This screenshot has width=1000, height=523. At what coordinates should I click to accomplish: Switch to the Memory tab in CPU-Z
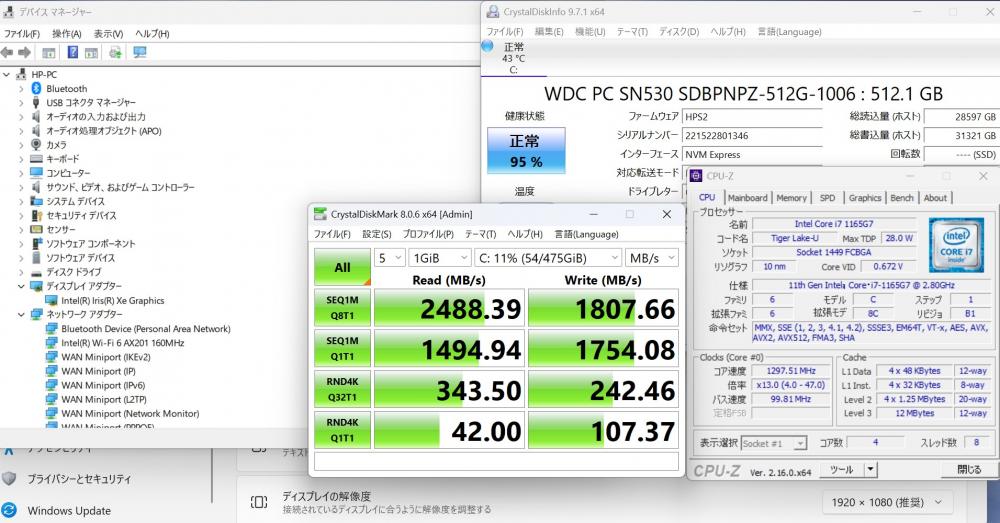click(x=791, y=198)
